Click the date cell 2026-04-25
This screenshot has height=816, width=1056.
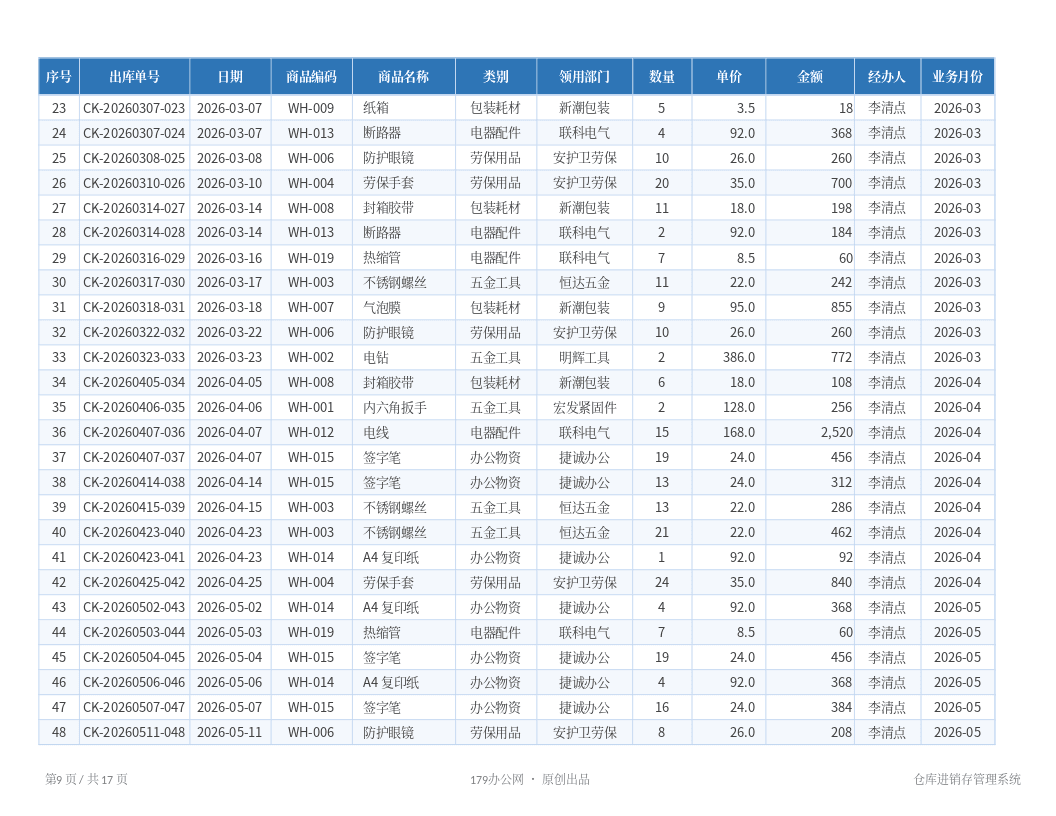click(230, 582)
